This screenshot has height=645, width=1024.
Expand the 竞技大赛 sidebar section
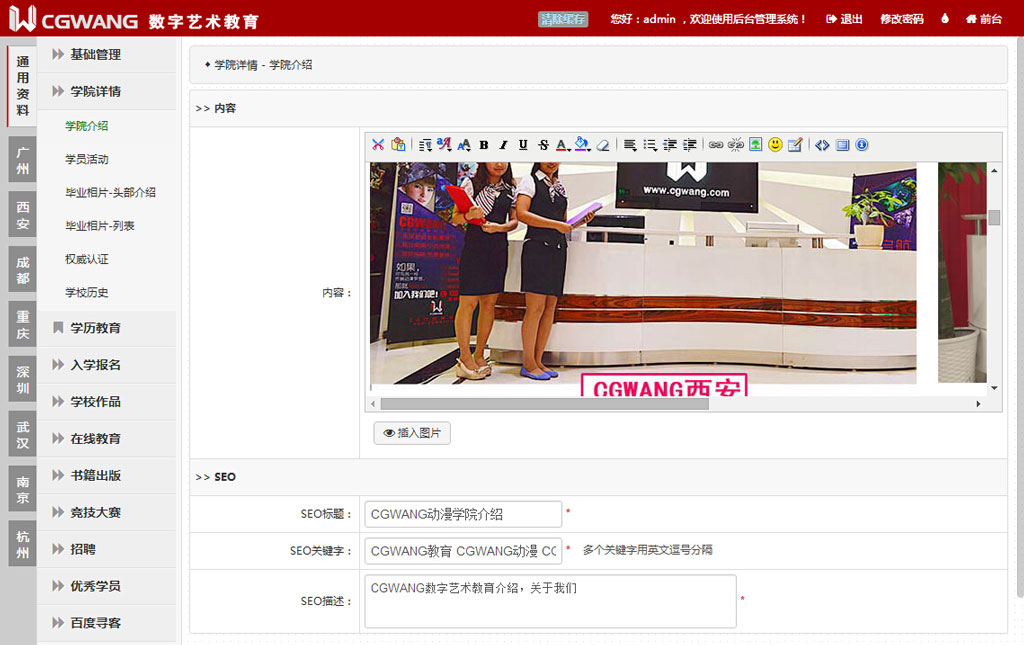click(106, 512)
